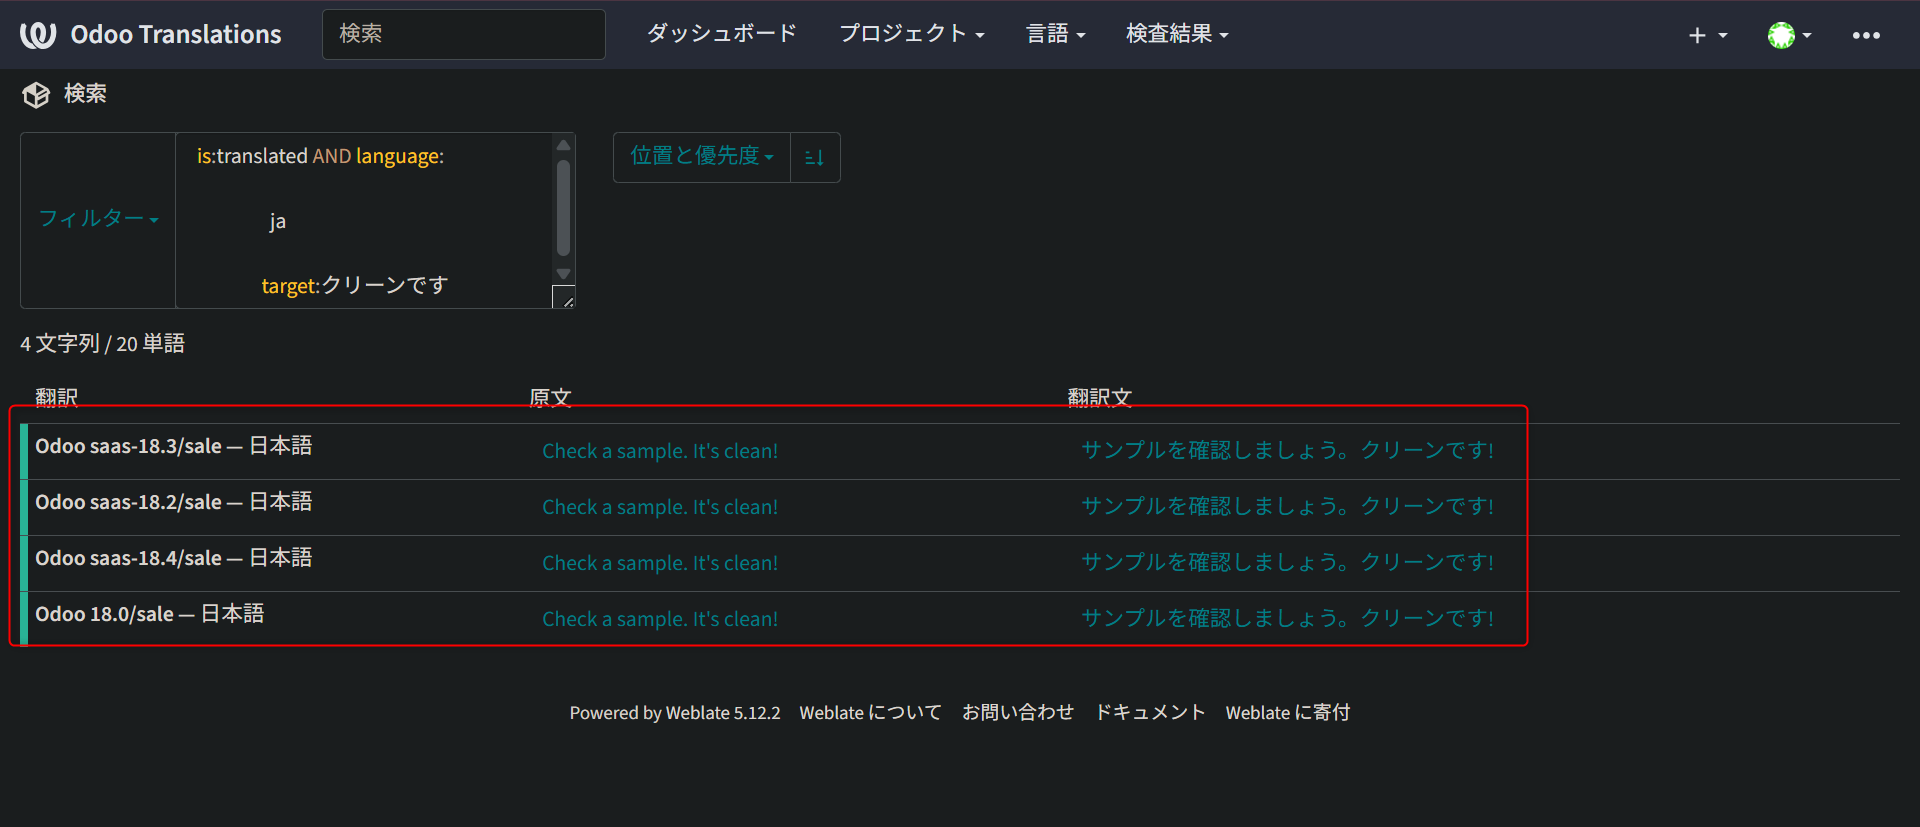The image size is (1920, 827).
Task: Open the 検査結果 menu
Action: pos(1177,34)
